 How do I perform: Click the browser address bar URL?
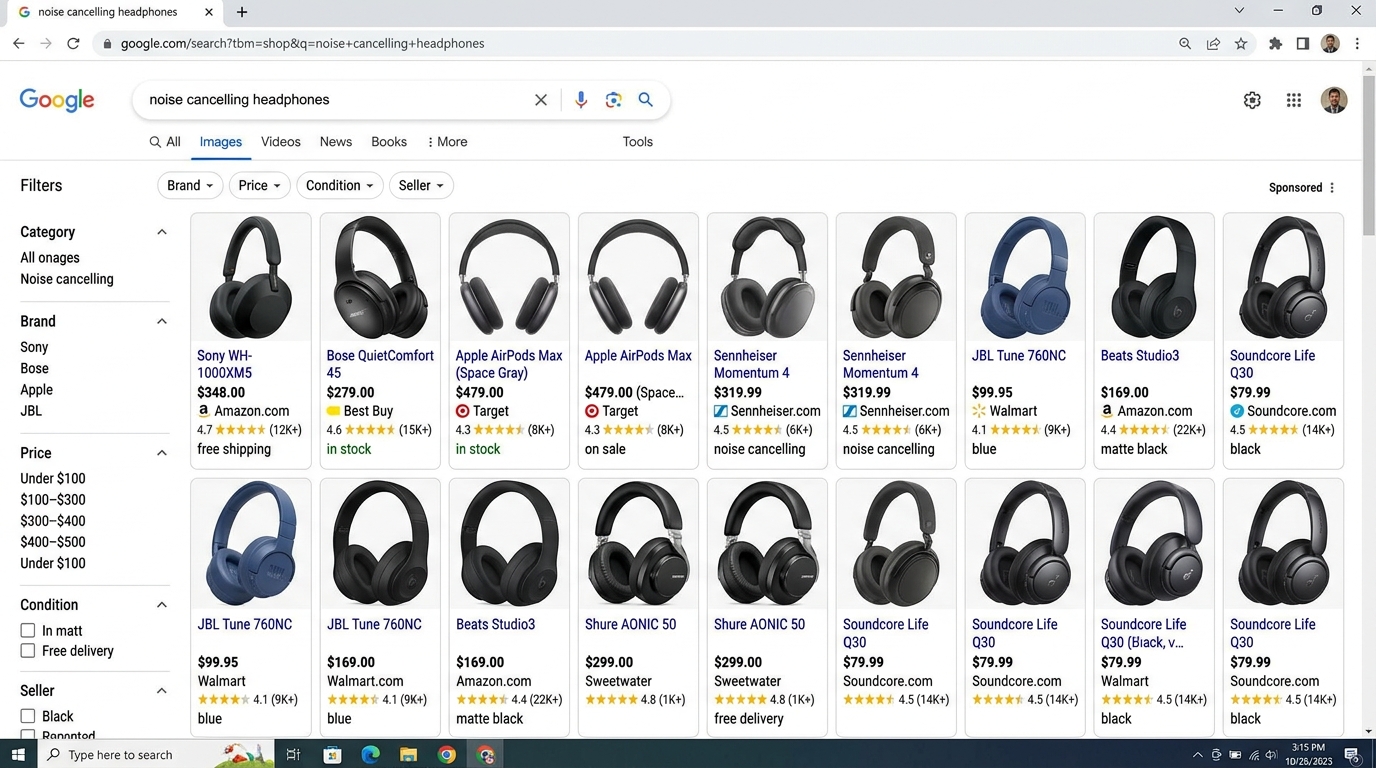[302, 44]
